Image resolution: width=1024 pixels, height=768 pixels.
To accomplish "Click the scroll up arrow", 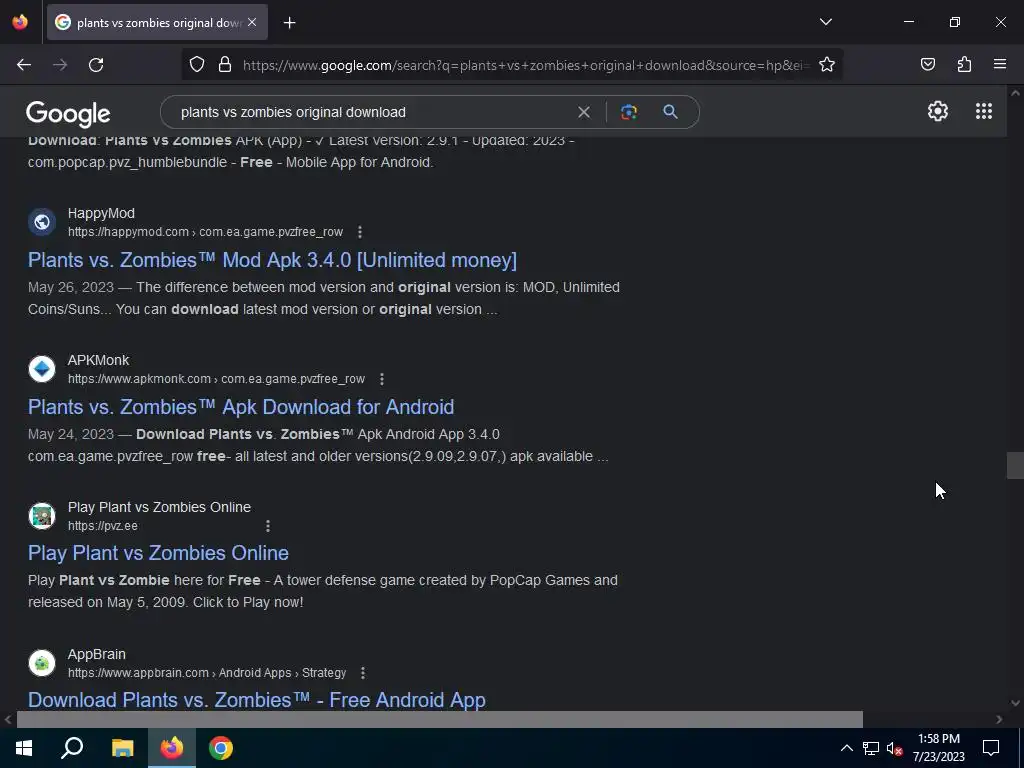I will [1015, 93].
